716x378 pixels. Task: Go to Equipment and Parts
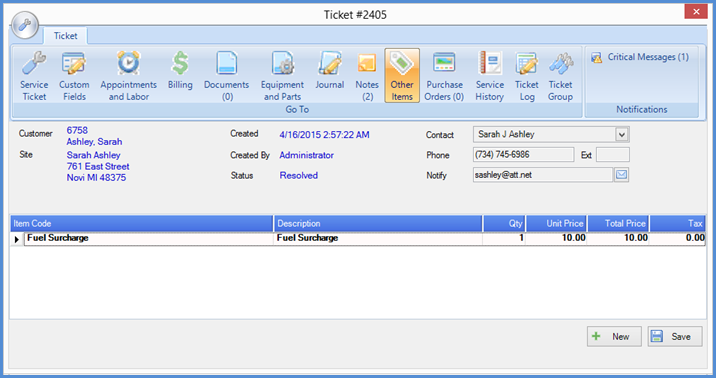[282, 76]
